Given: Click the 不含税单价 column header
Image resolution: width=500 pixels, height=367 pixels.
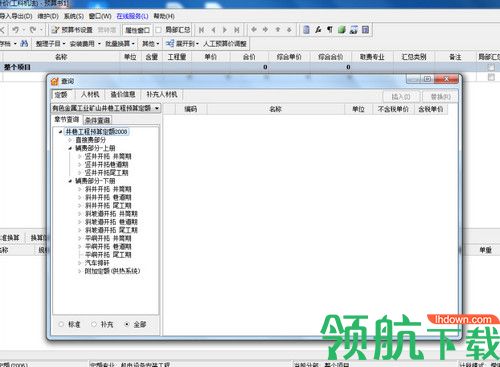Looking at the screenshot, I should coord(393,109).
